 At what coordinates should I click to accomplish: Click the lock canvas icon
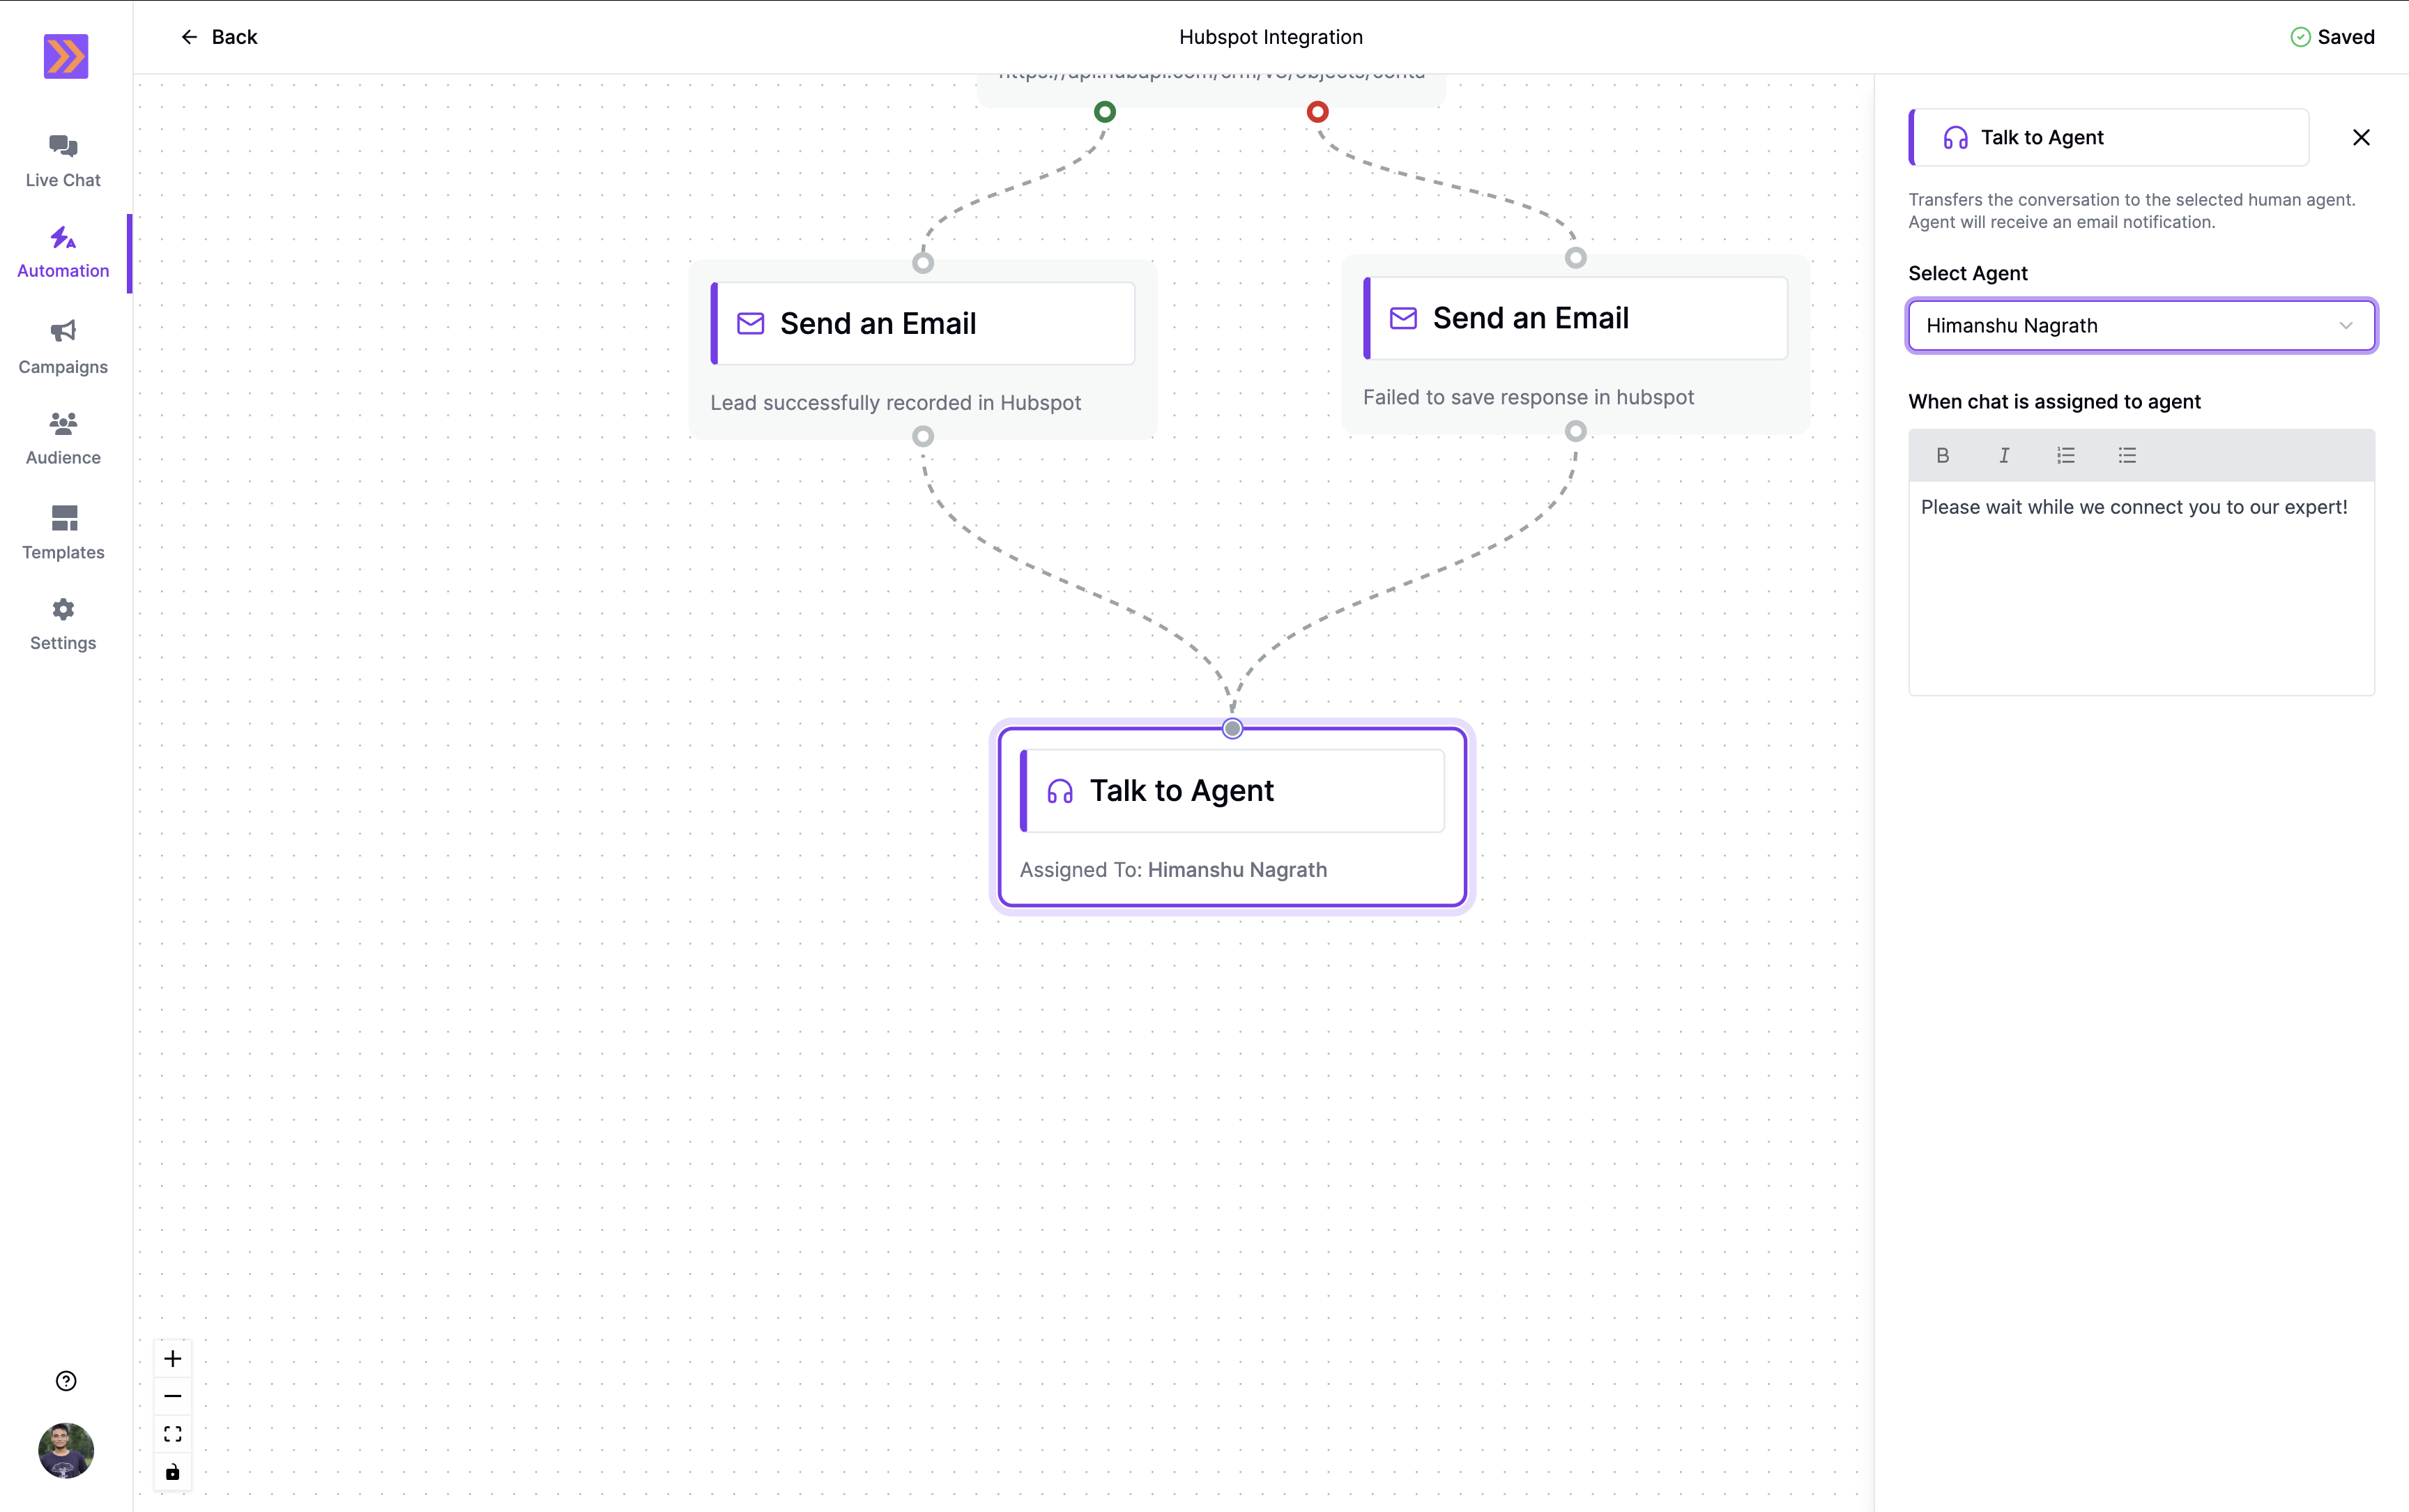[x=172, y=1471]
